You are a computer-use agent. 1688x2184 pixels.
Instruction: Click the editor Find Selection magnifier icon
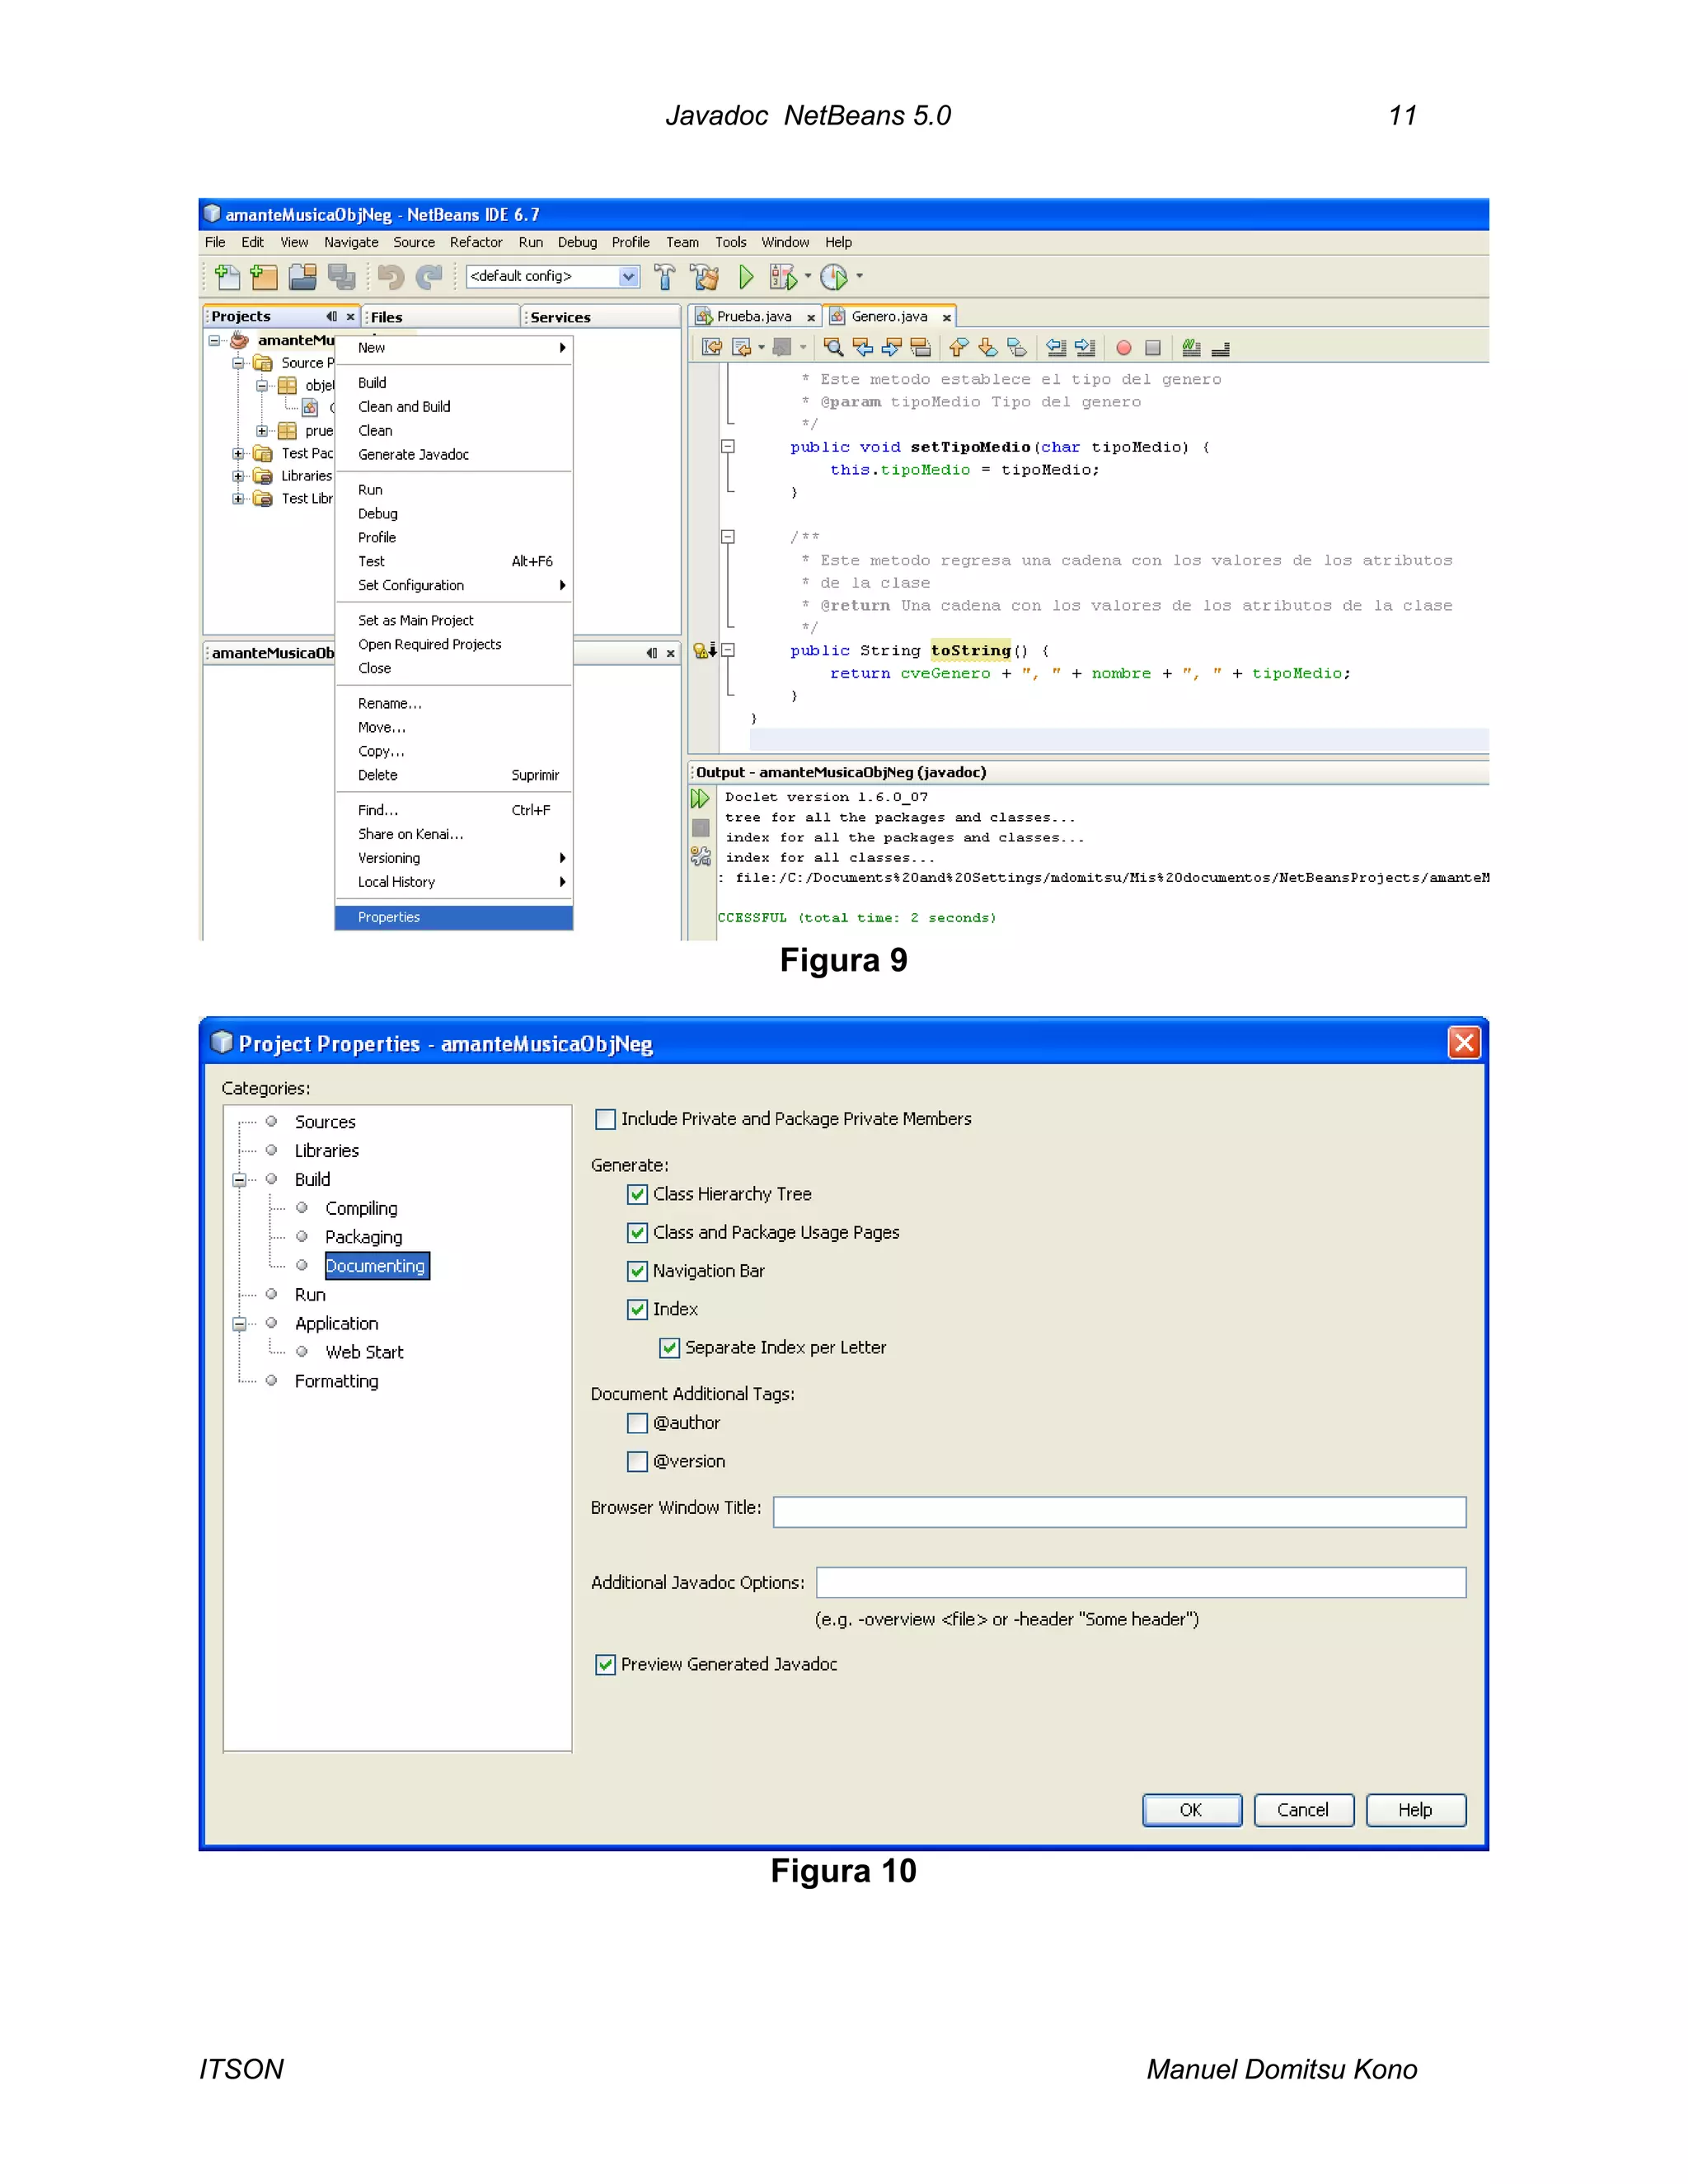coord(833,348)
